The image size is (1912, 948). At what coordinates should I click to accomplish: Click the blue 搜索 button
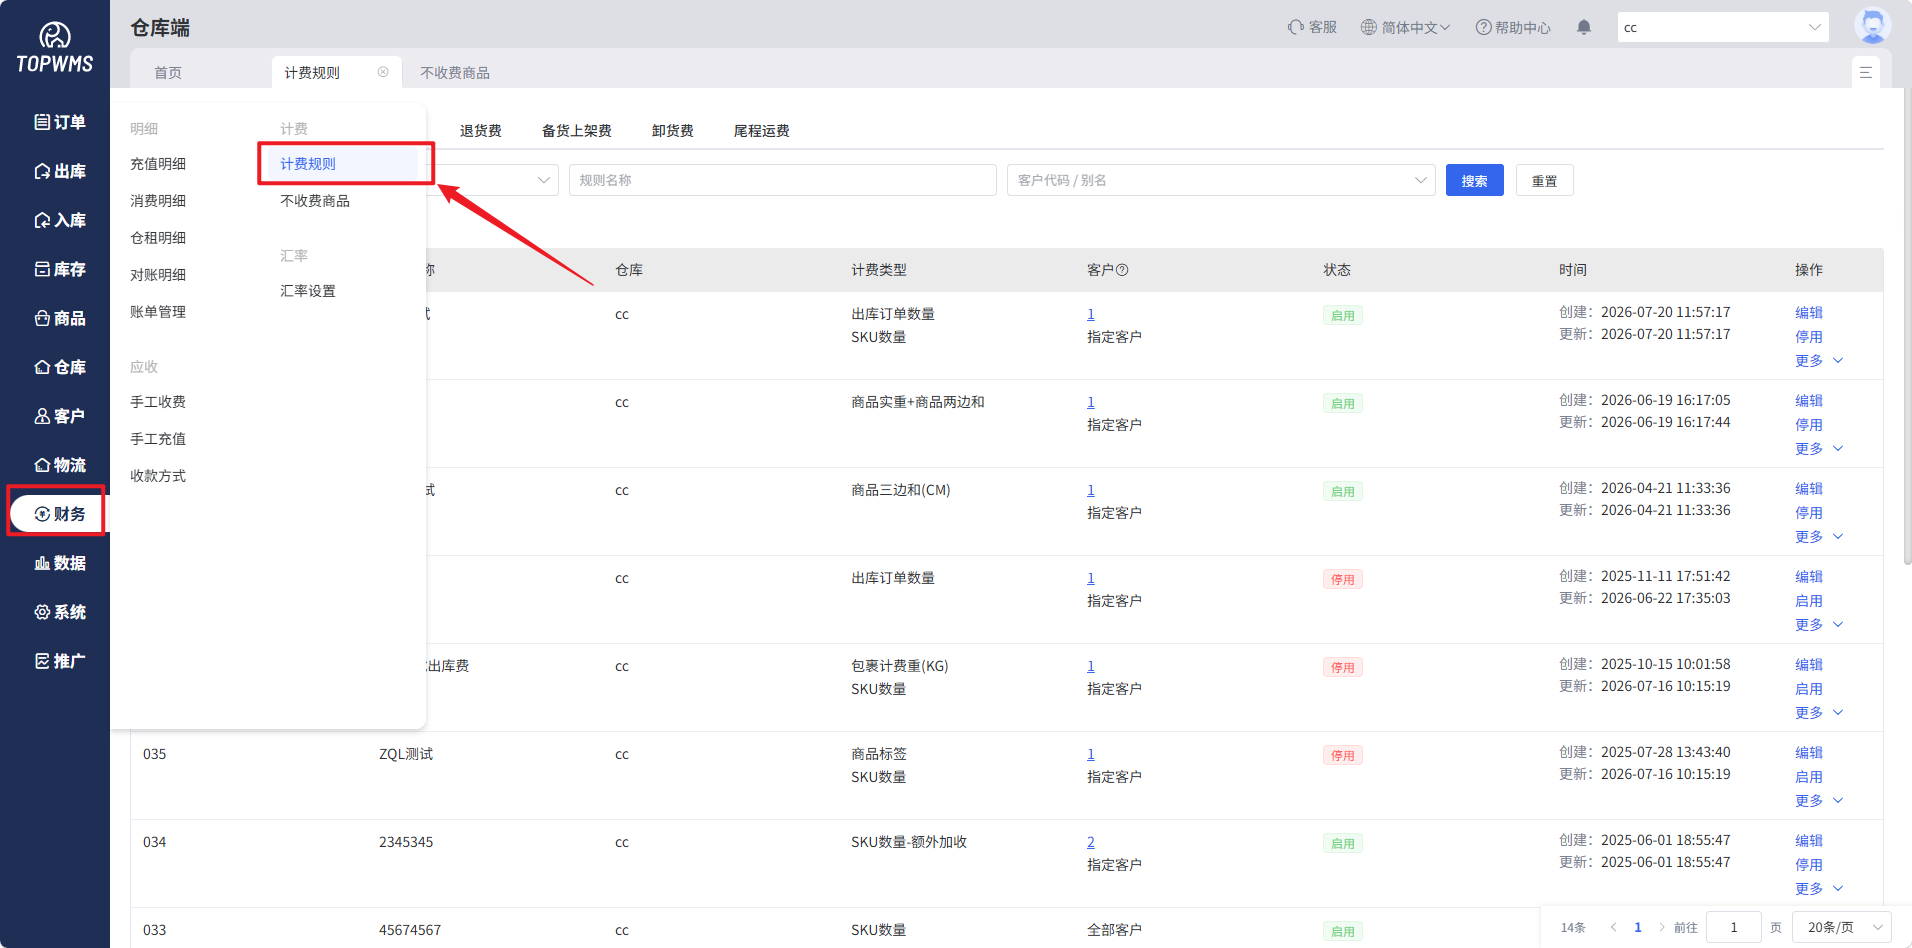point(1475,180)
